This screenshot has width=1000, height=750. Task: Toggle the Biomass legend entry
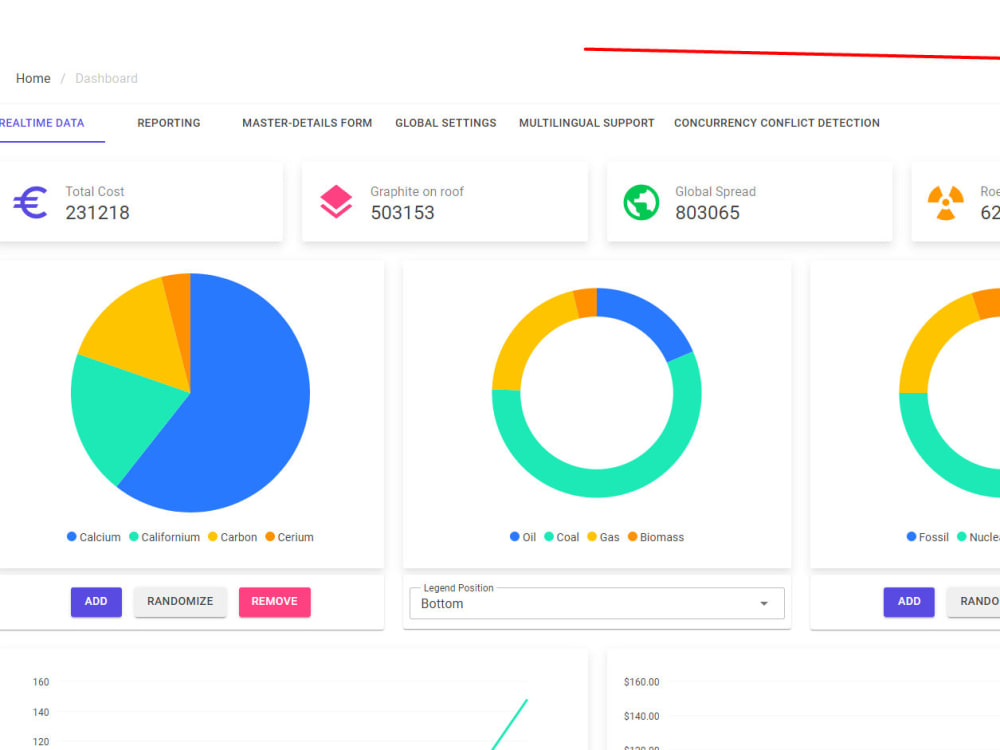[656, 537]
